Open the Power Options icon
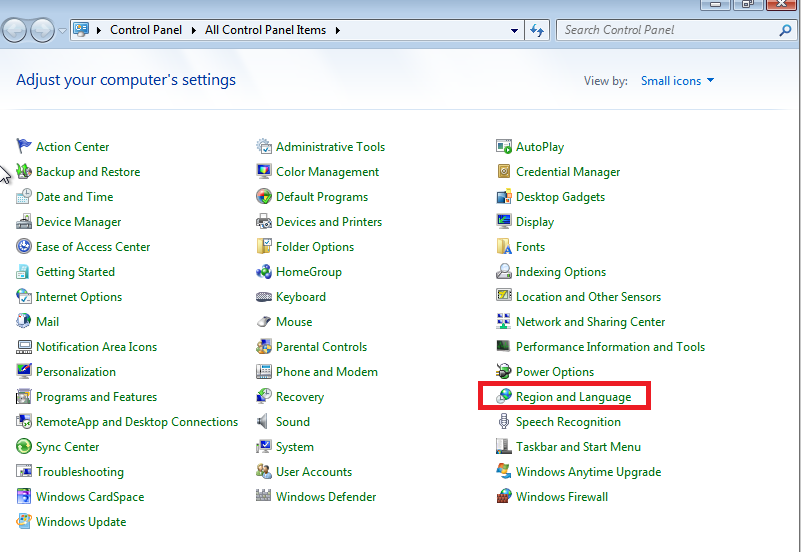 coord(505,372)
